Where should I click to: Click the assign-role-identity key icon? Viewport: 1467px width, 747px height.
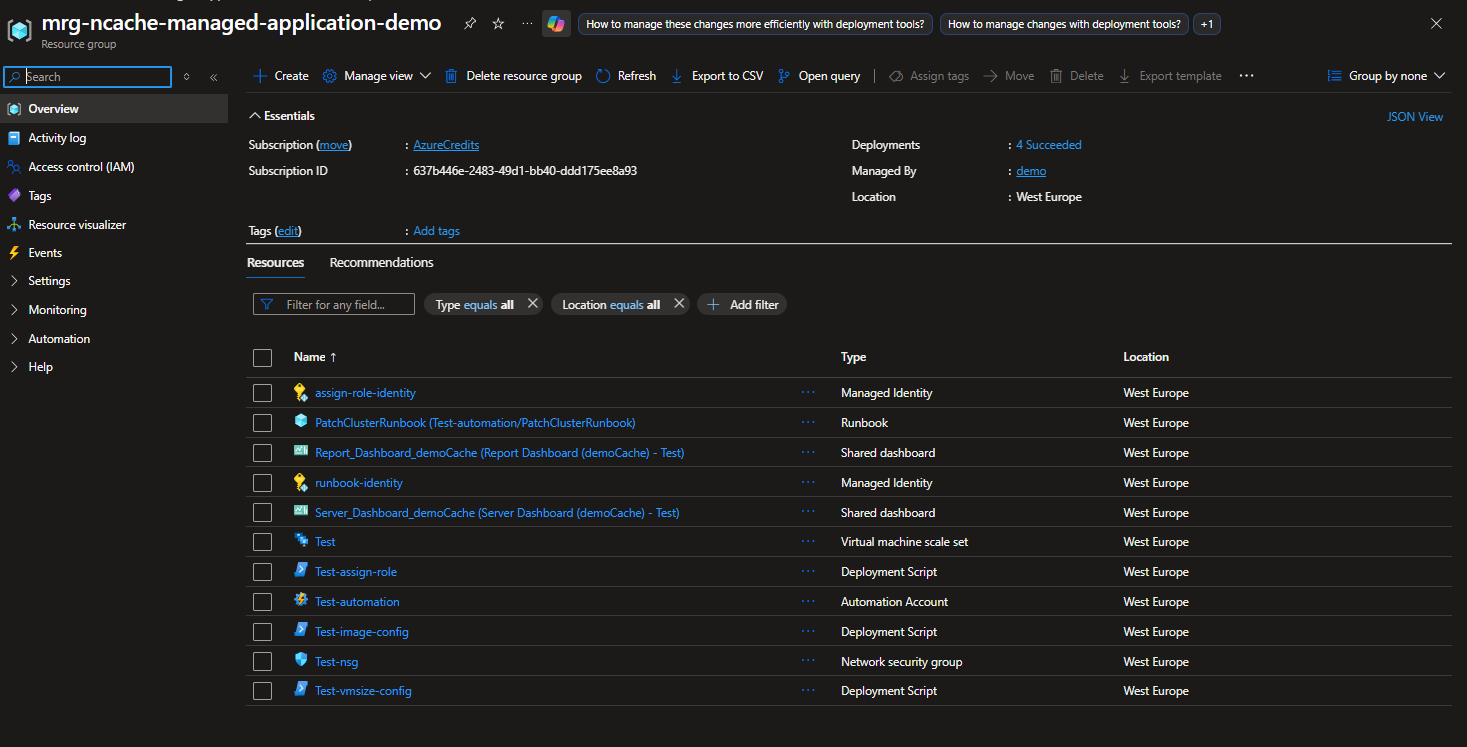(301, 392)
